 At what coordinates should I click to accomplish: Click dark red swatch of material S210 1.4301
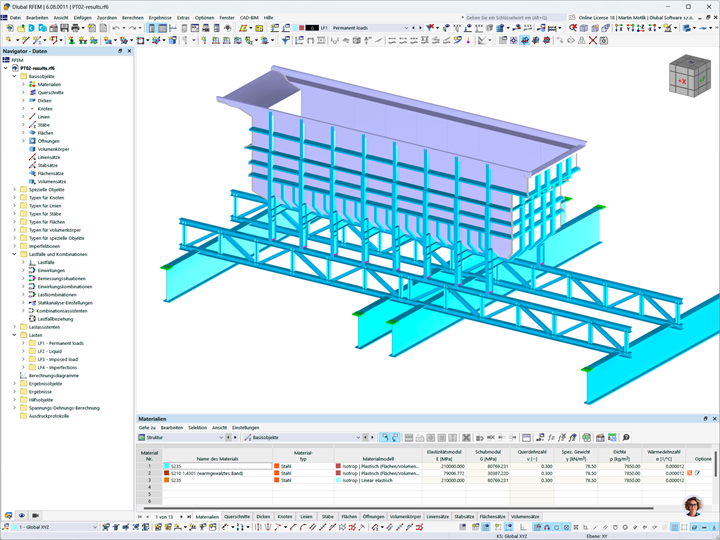tap(167, 473)
